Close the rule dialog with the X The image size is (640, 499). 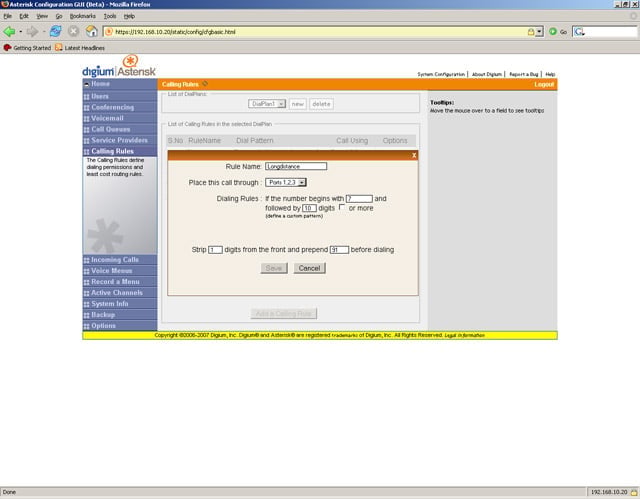point(414,155)
